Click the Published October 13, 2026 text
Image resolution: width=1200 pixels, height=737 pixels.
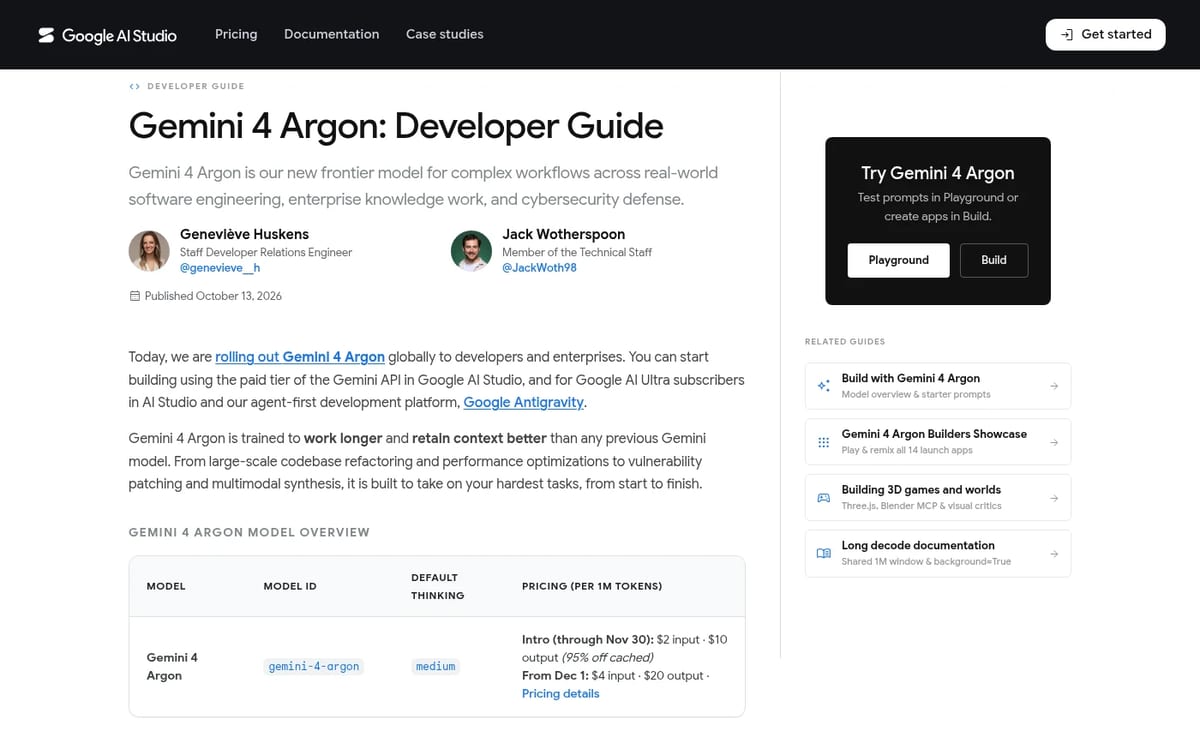coord(213,296)
